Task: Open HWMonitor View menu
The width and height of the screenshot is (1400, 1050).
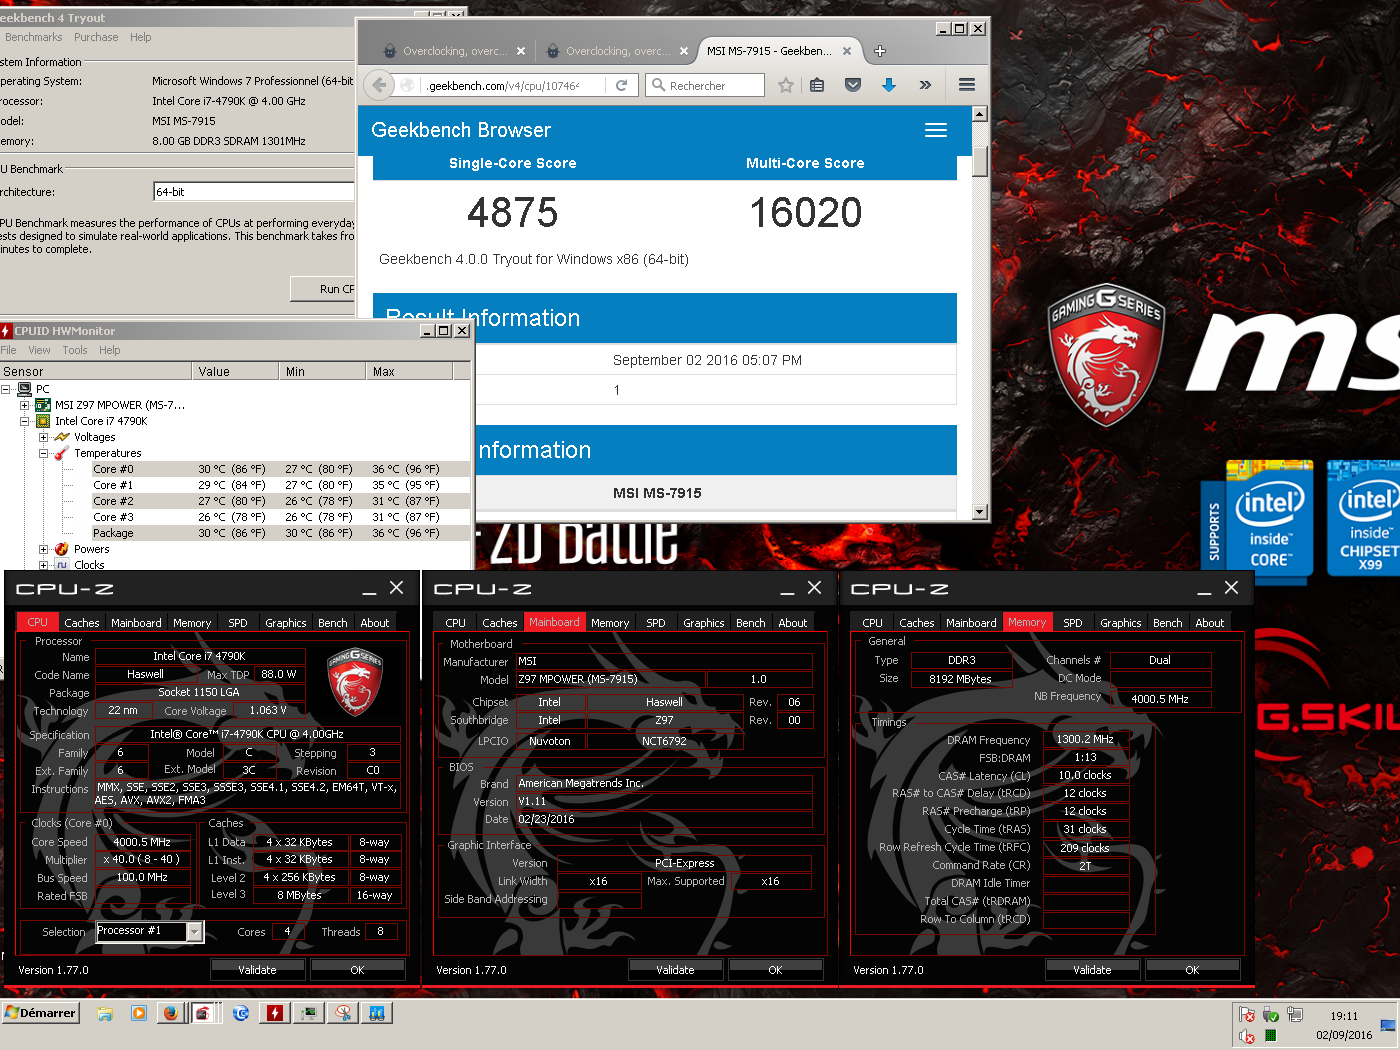Action: pyautogui.click(x=39, y=350)
